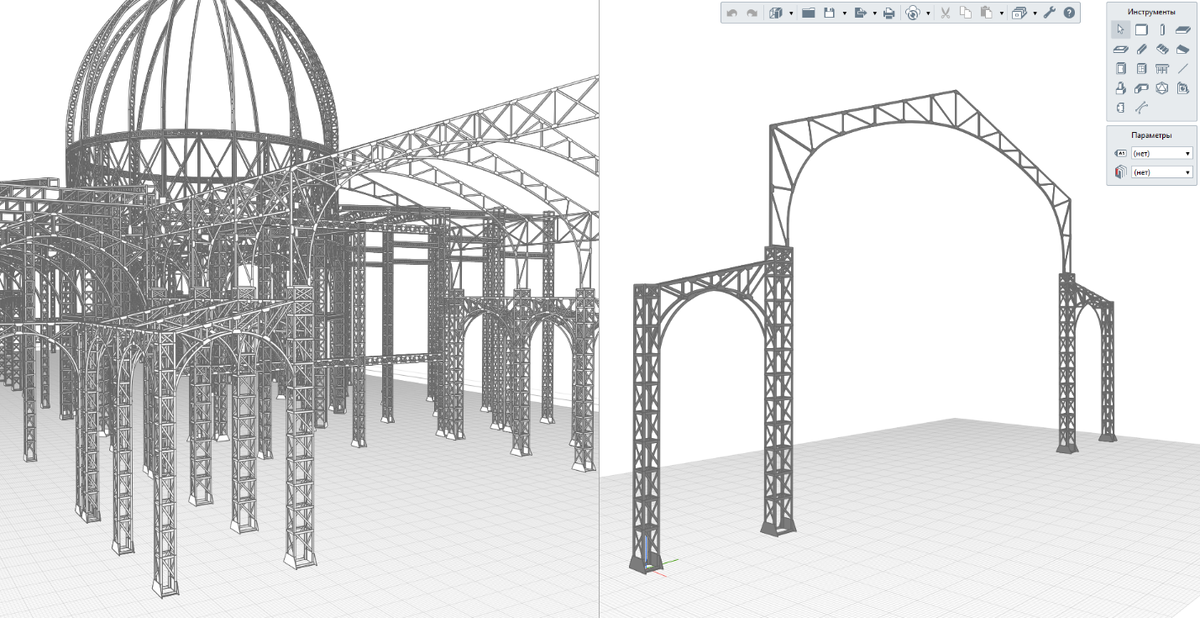Select the floor plate tool in the second row
This screenshot has height=618, width=1200.
[1120, 49]
